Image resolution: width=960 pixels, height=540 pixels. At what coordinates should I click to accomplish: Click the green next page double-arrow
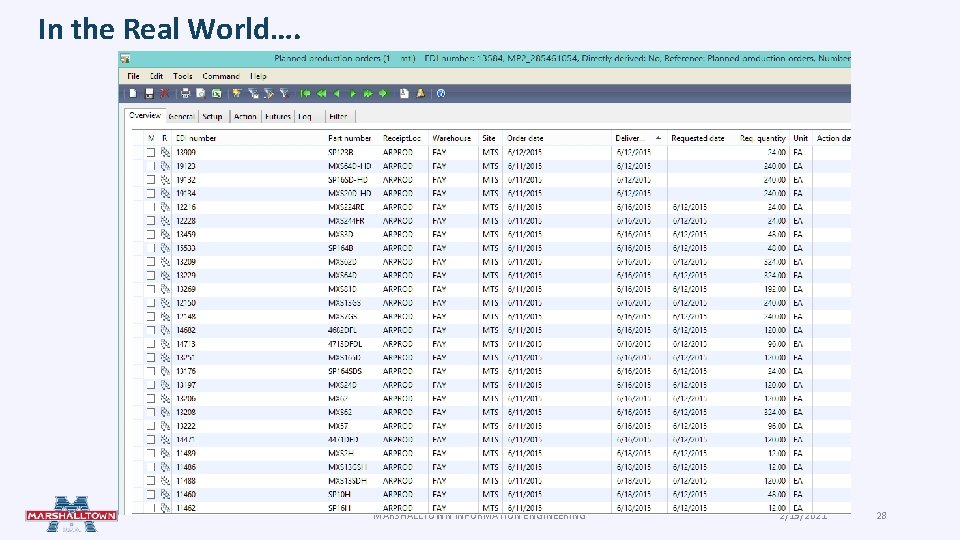tap(368, 94)
